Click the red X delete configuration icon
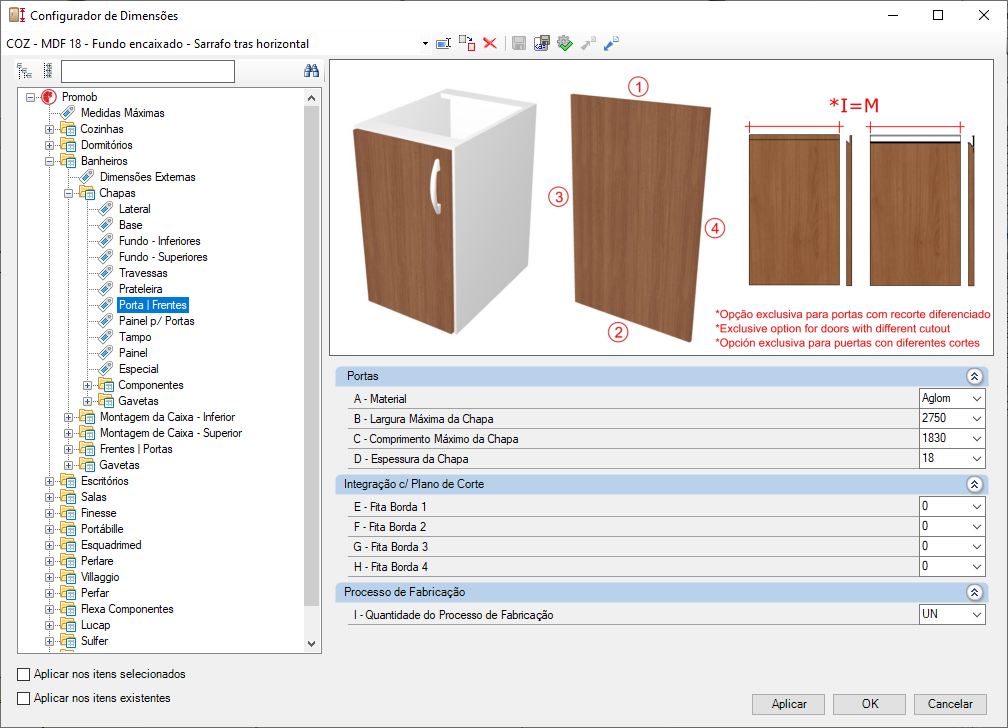1008x728 pixels. 490,44
